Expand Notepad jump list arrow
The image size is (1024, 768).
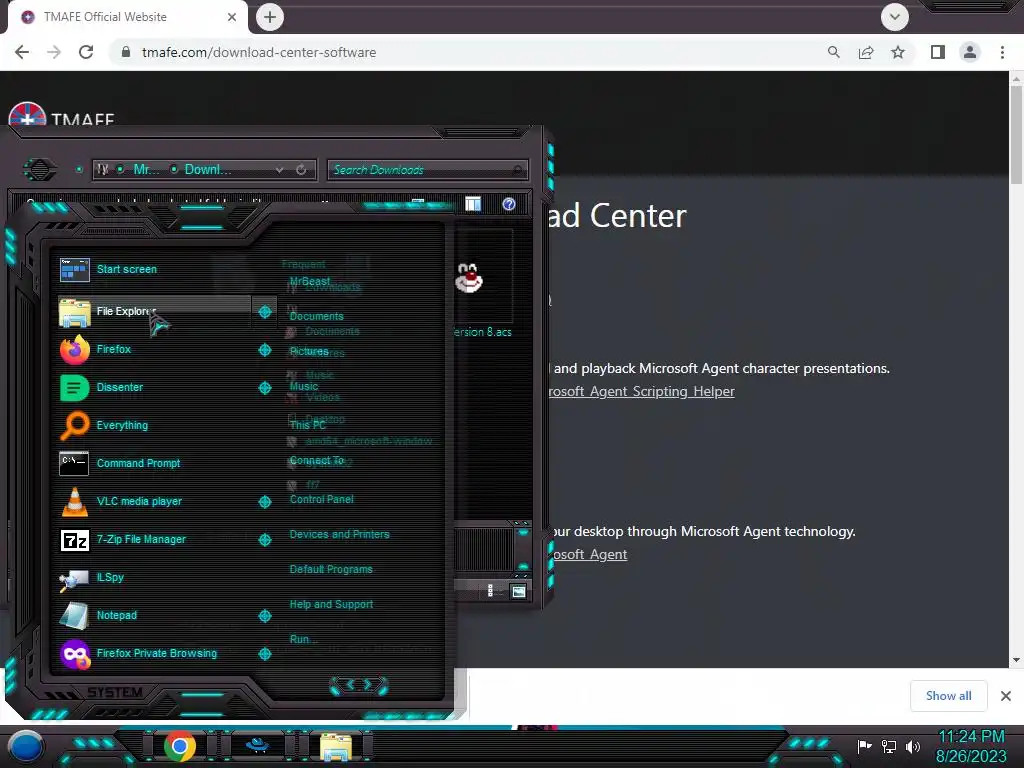[x=264, y=615]
